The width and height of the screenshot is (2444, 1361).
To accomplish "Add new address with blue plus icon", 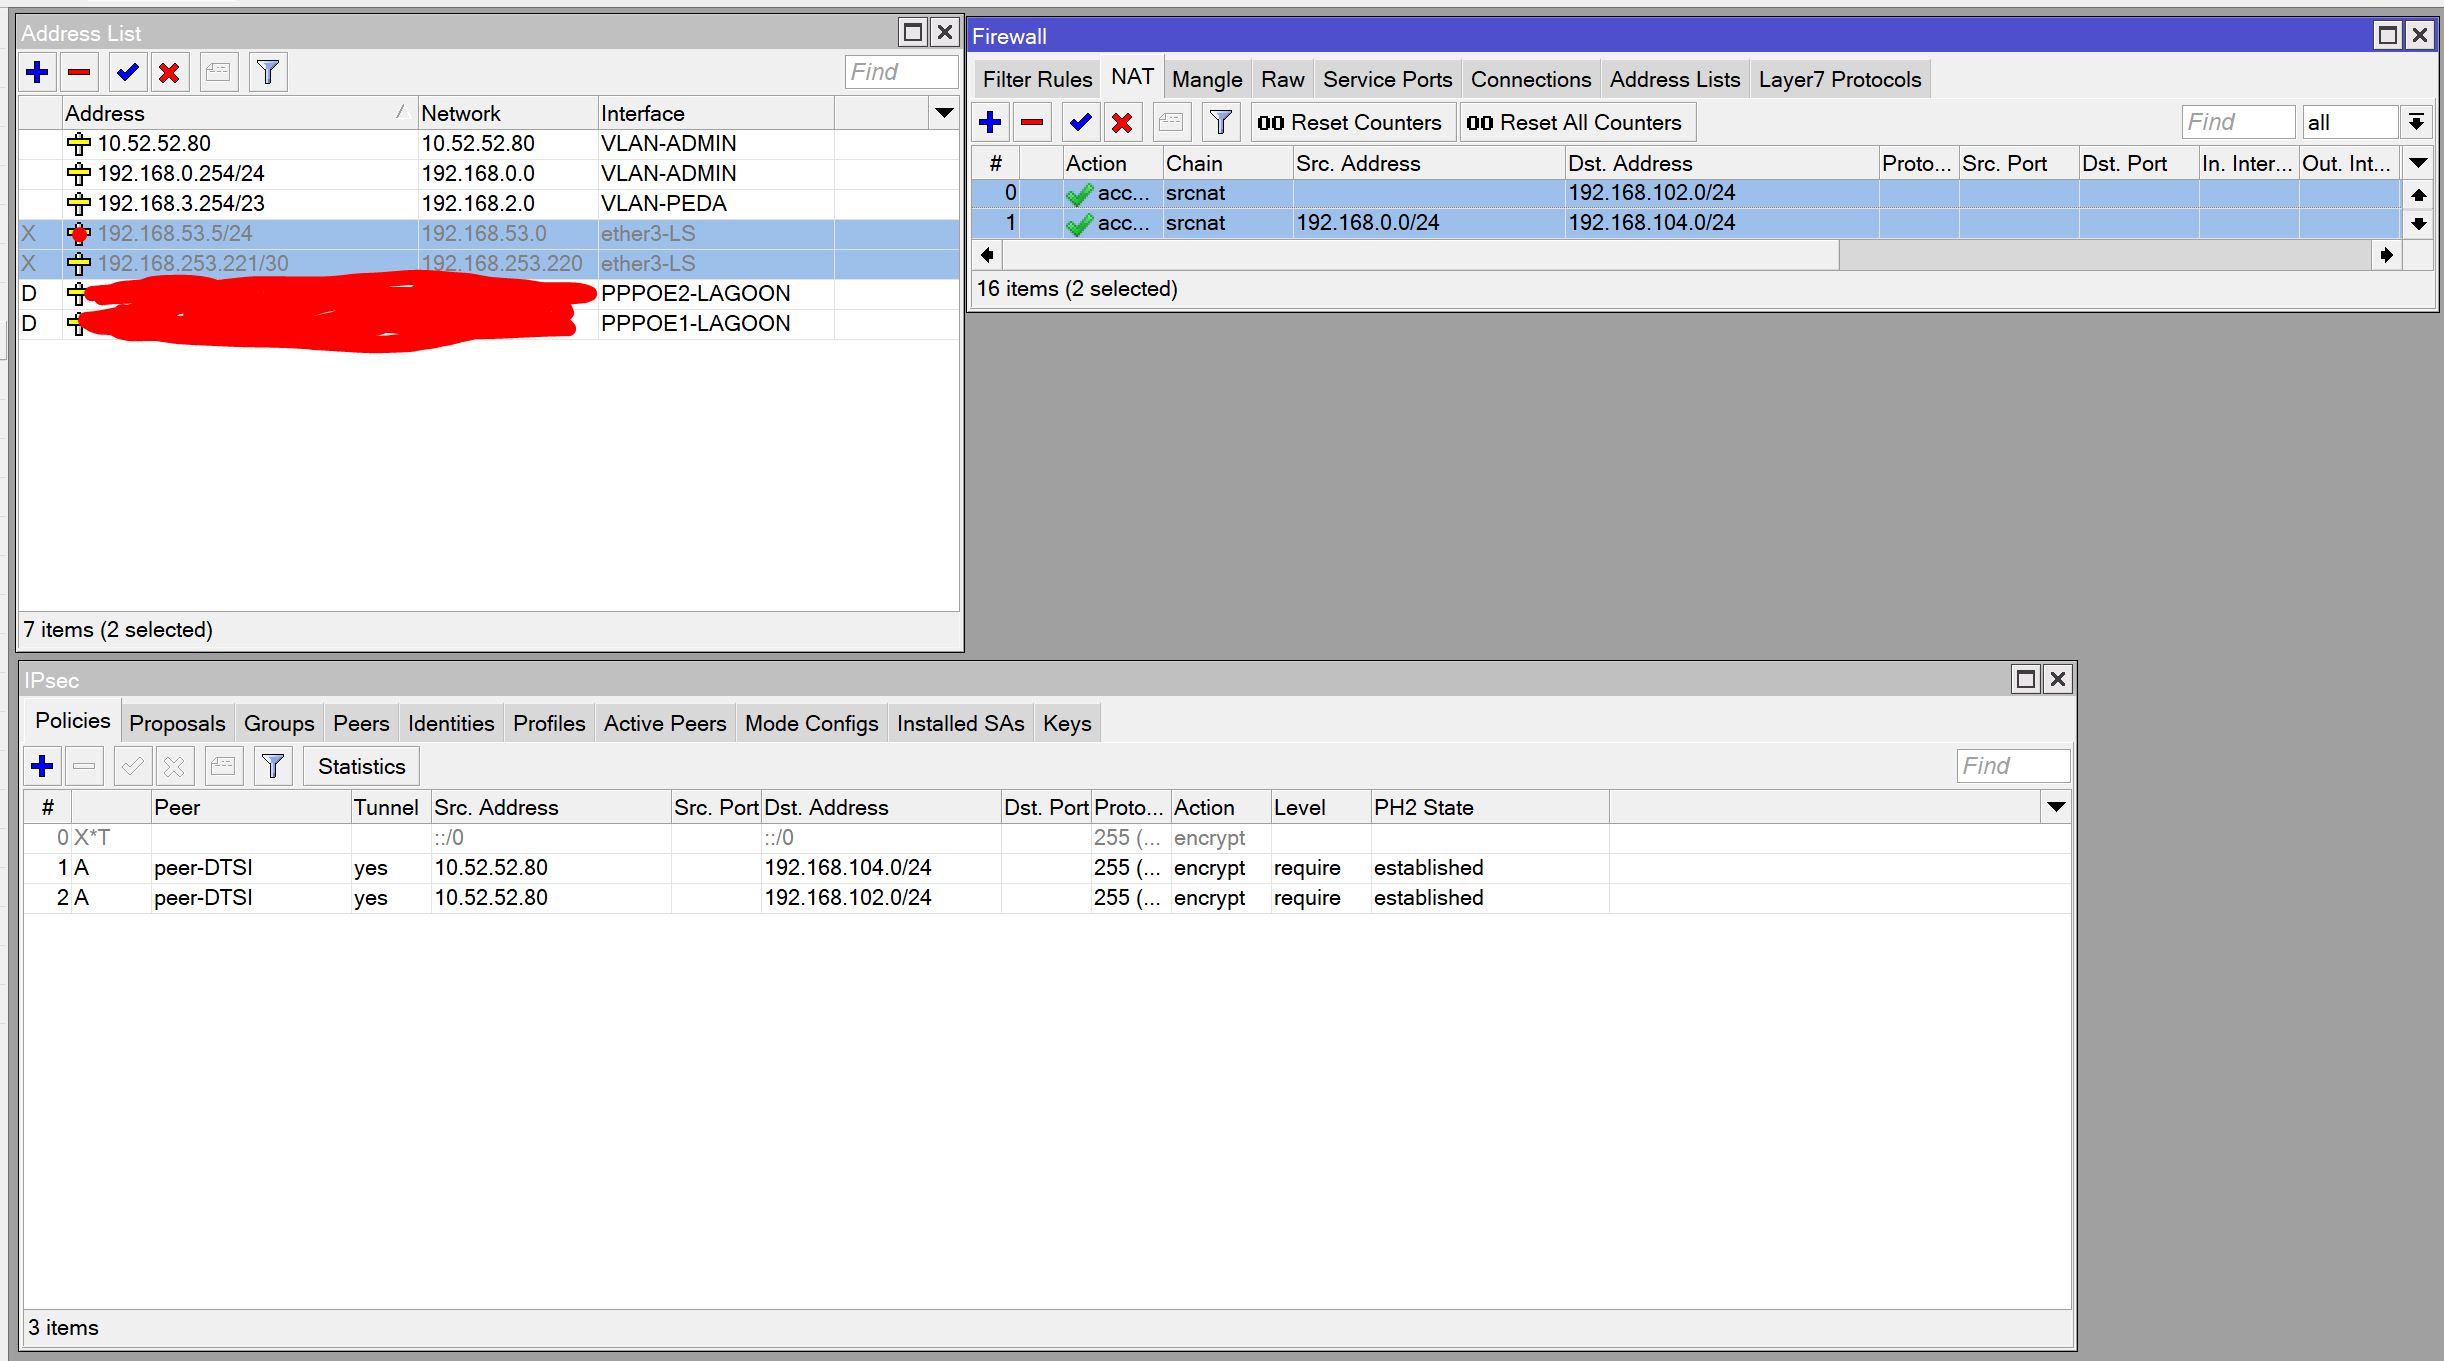I will click(38, 72).
